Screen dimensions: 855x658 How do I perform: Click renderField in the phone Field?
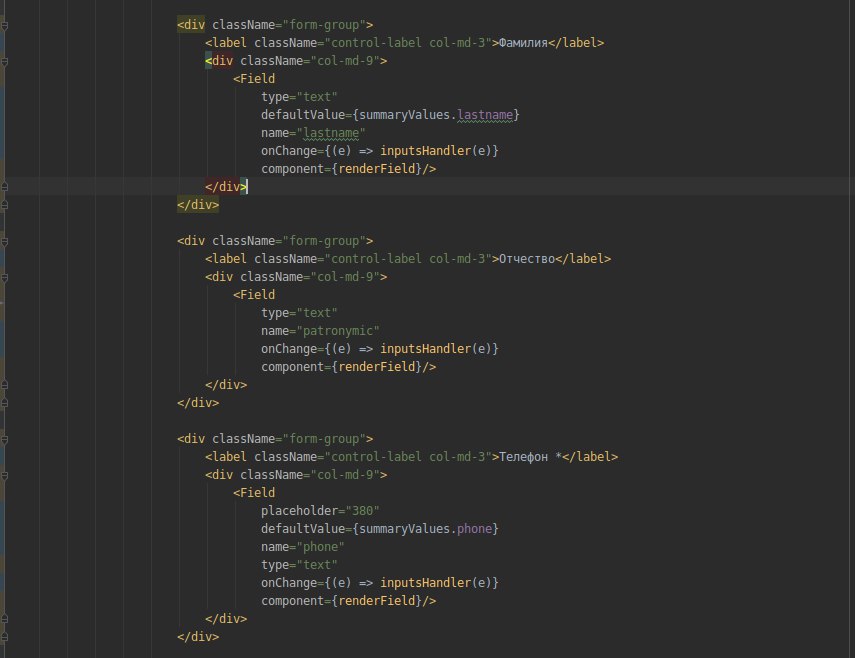coord(376,600)
